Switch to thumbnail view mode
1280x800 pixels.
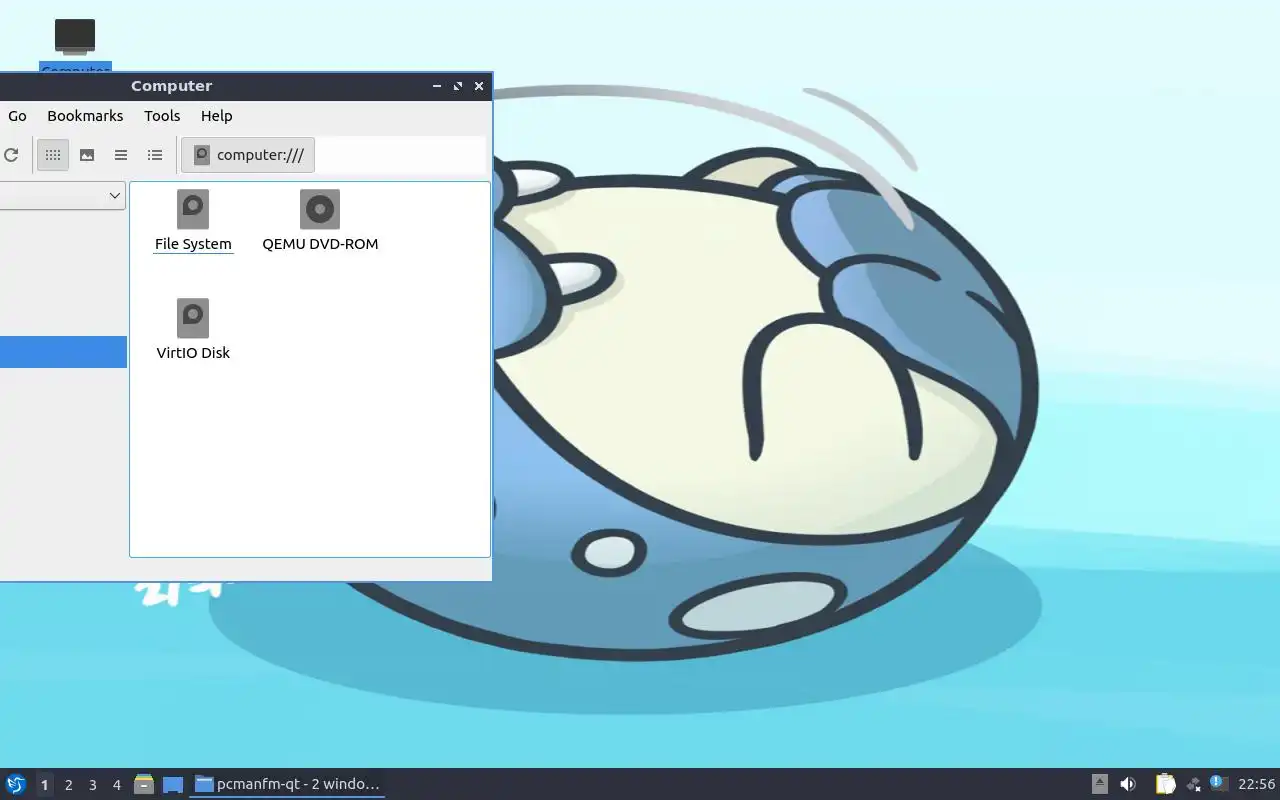coord(87,155)
